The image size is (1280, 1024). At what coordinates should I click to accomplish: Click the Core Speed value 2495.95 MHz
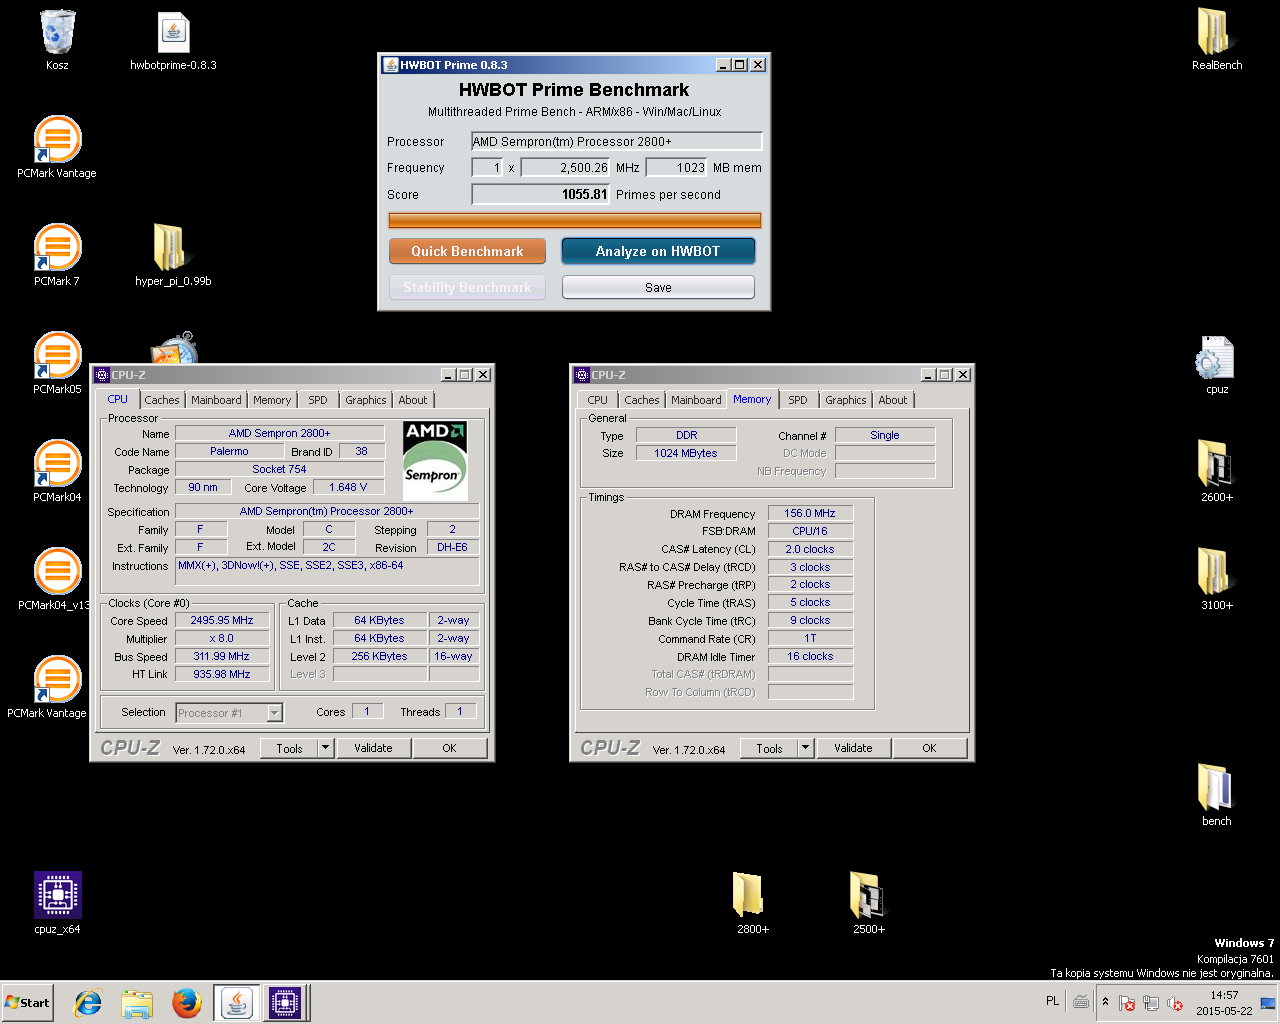pos(222,620)
